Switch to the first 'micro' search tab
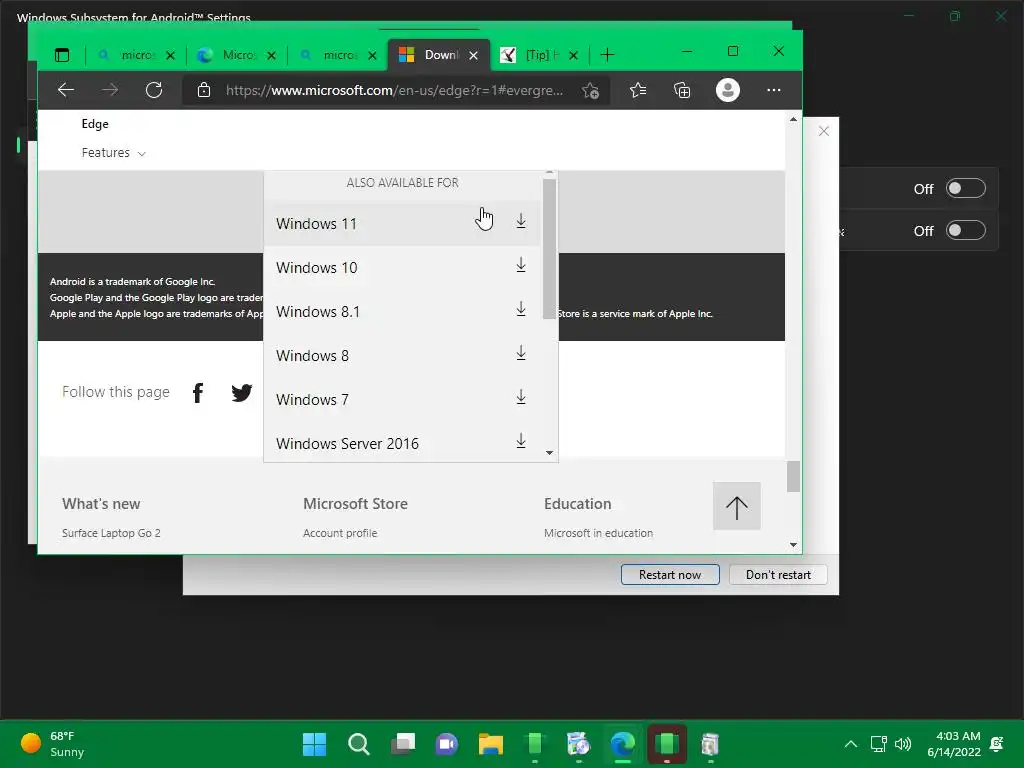Viewport: 1024px width, 768px height. [136, 55]
